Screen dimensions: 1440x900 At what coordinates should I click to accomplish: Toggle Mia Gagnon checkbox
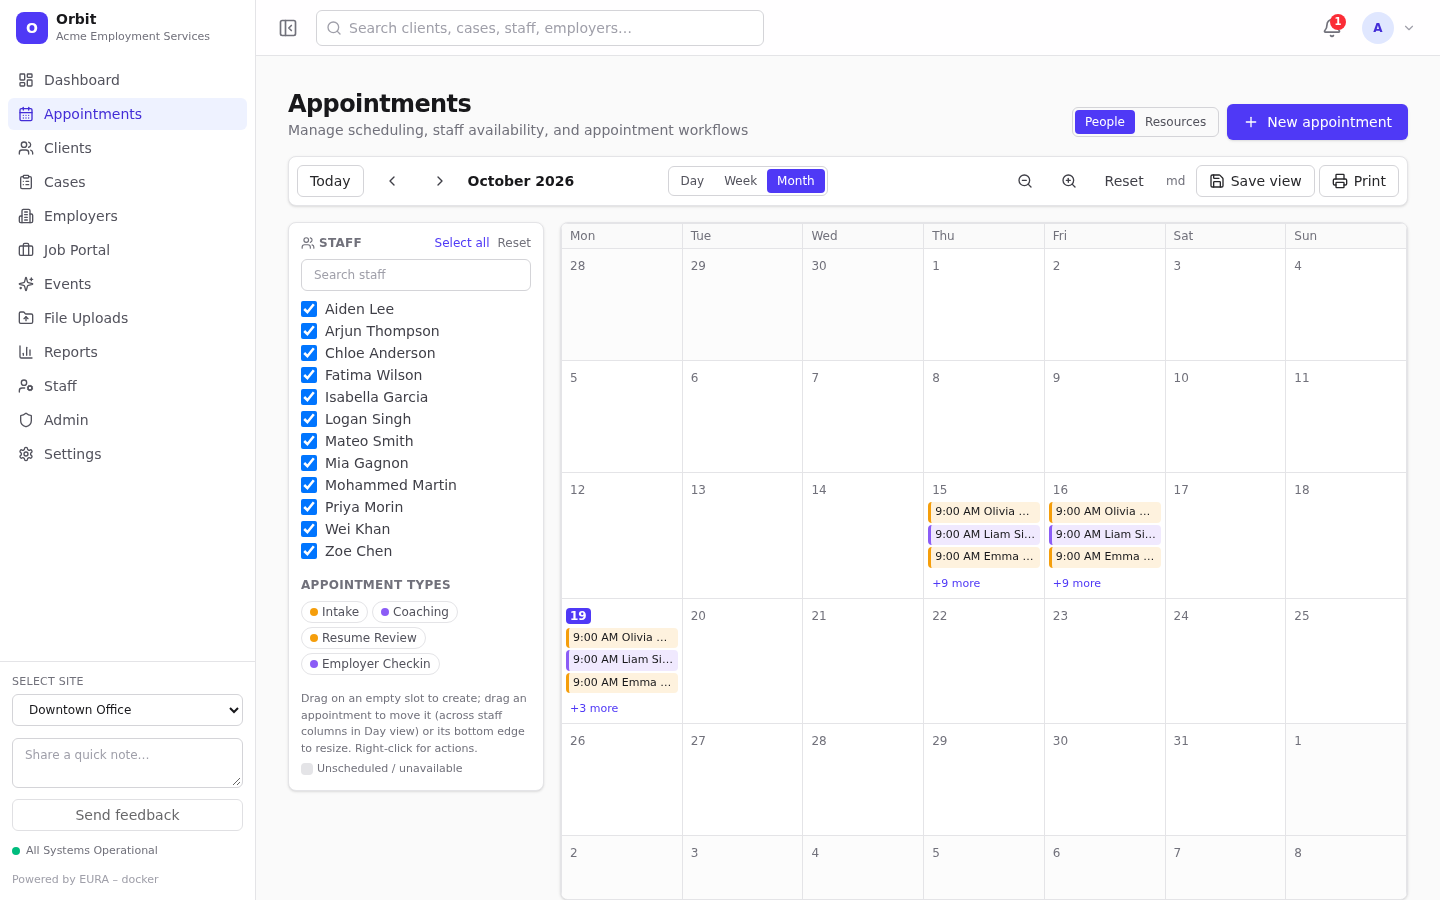pyautogui.click(x=309, y=463)
